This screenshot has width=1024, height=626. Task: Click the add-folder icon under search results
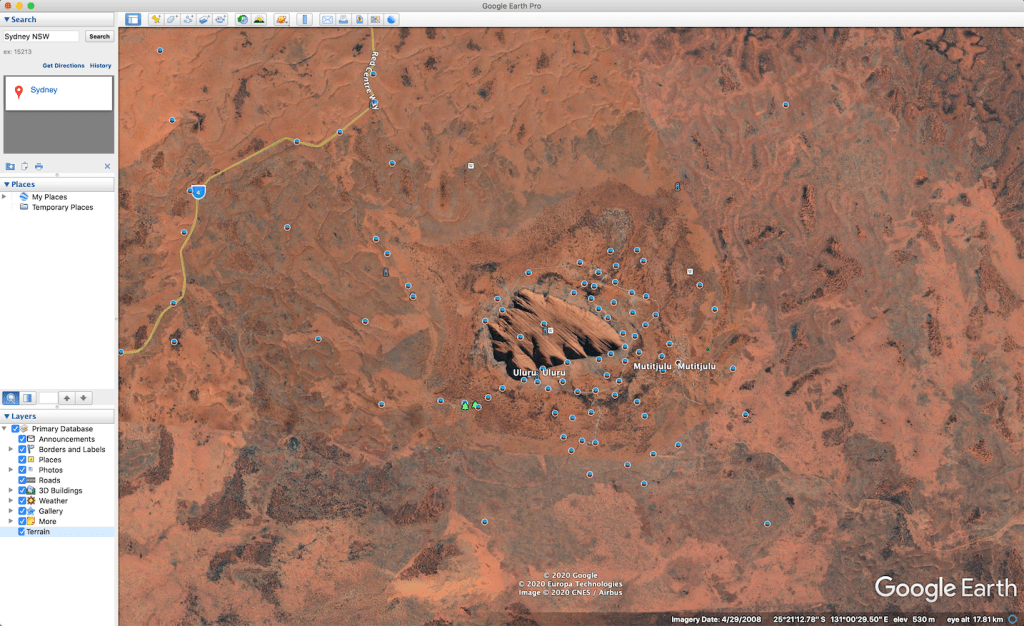(x=10, y=166)
